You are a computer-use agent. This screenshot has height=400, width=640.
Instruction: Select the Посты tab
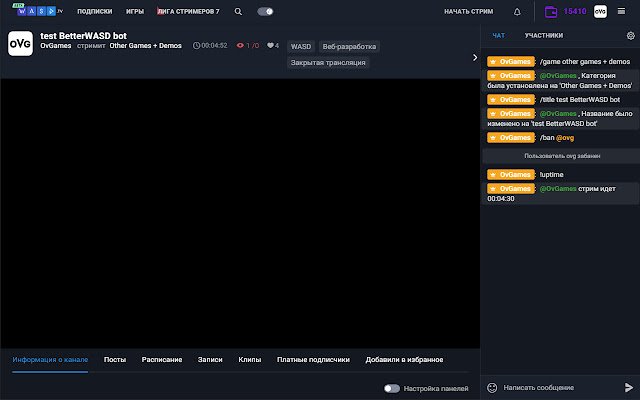point(115,360)
